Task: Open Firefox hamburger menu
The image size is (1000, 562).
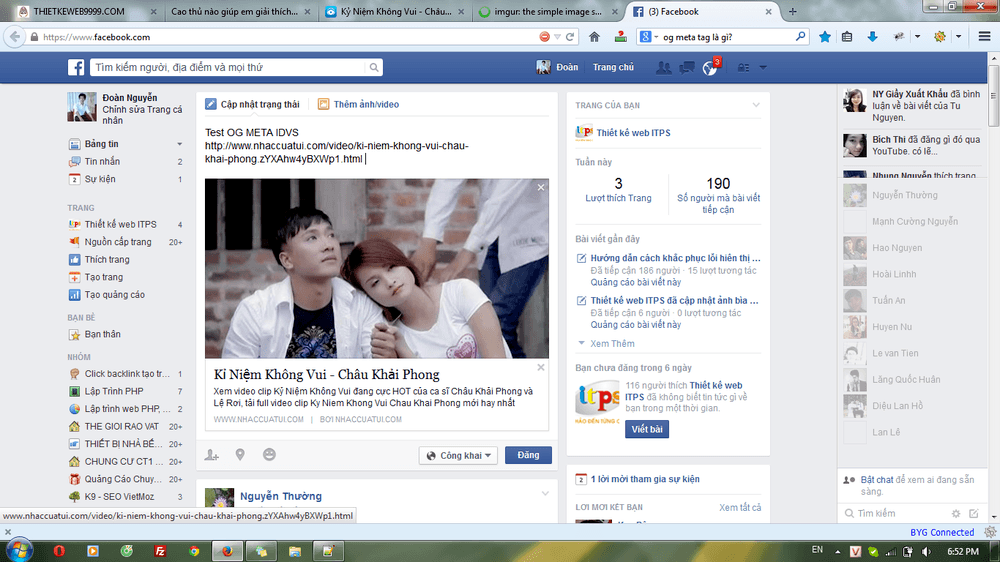Action: 984,37
